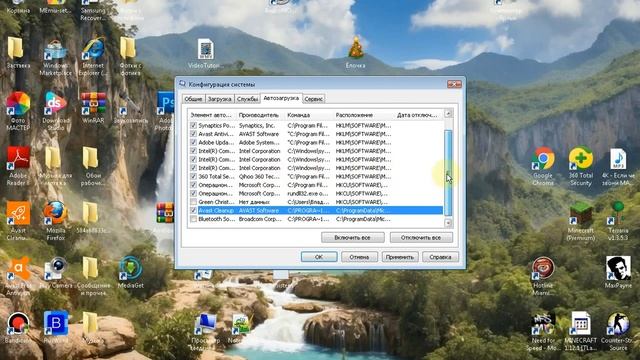This screenshot has width=640, height=360.
Task: Select the Green Christmas row text
Action: click(216, 202)
